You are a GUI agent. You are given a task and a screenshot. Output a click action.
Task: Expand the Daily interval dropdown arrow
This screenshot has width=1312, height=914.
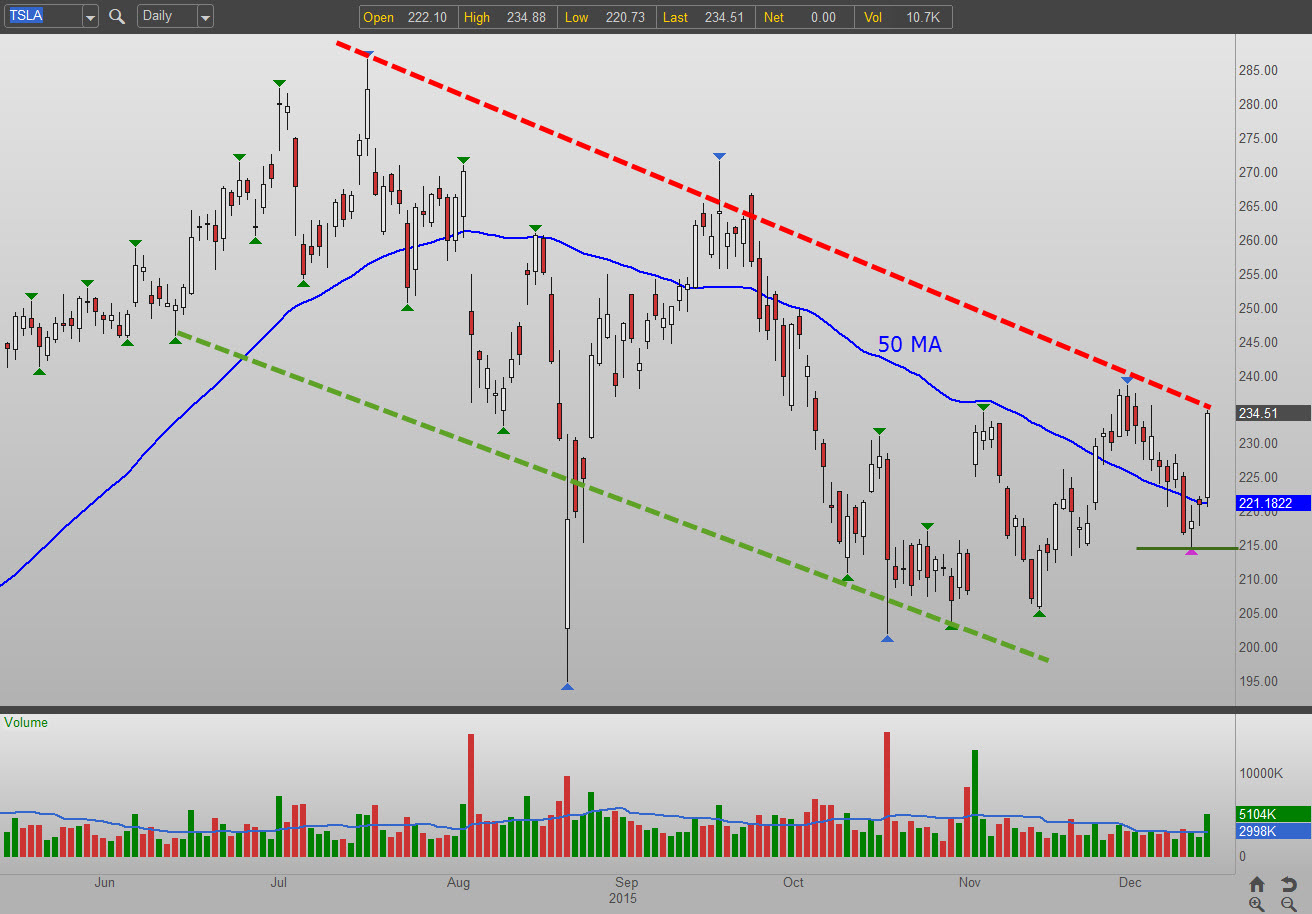point(204,17)
